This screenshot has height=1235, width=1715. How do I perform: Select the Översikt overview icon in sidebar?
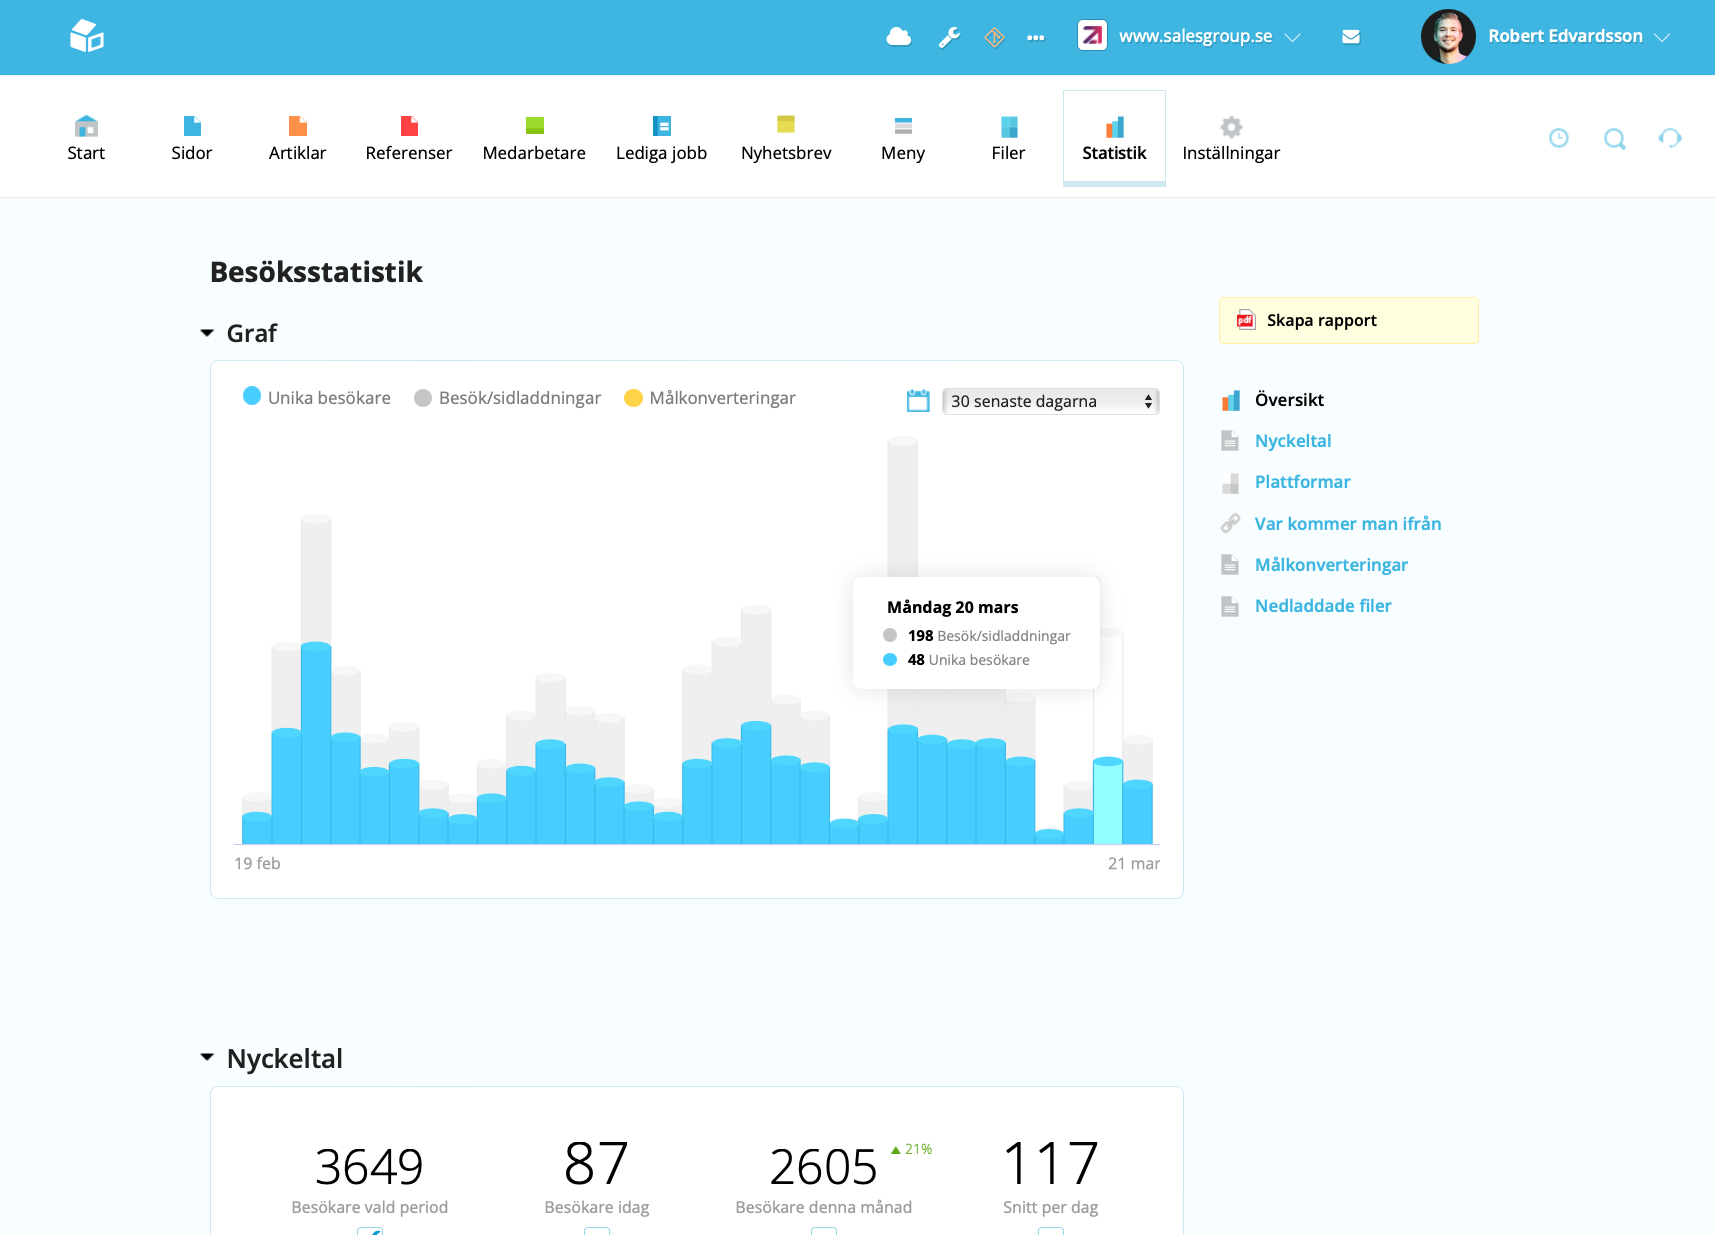click(x=1231, y=399)
